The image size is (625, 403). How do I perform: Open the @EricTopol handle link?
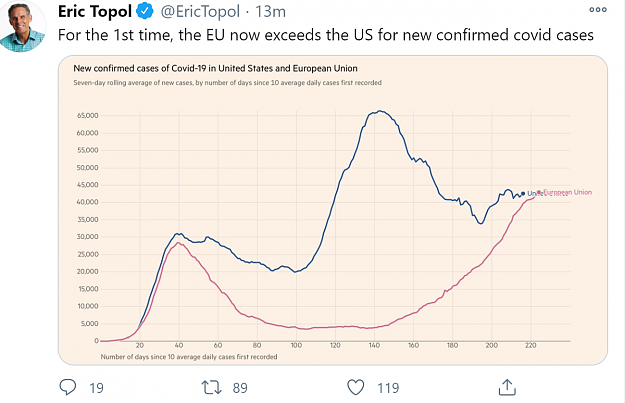(200, 12)
